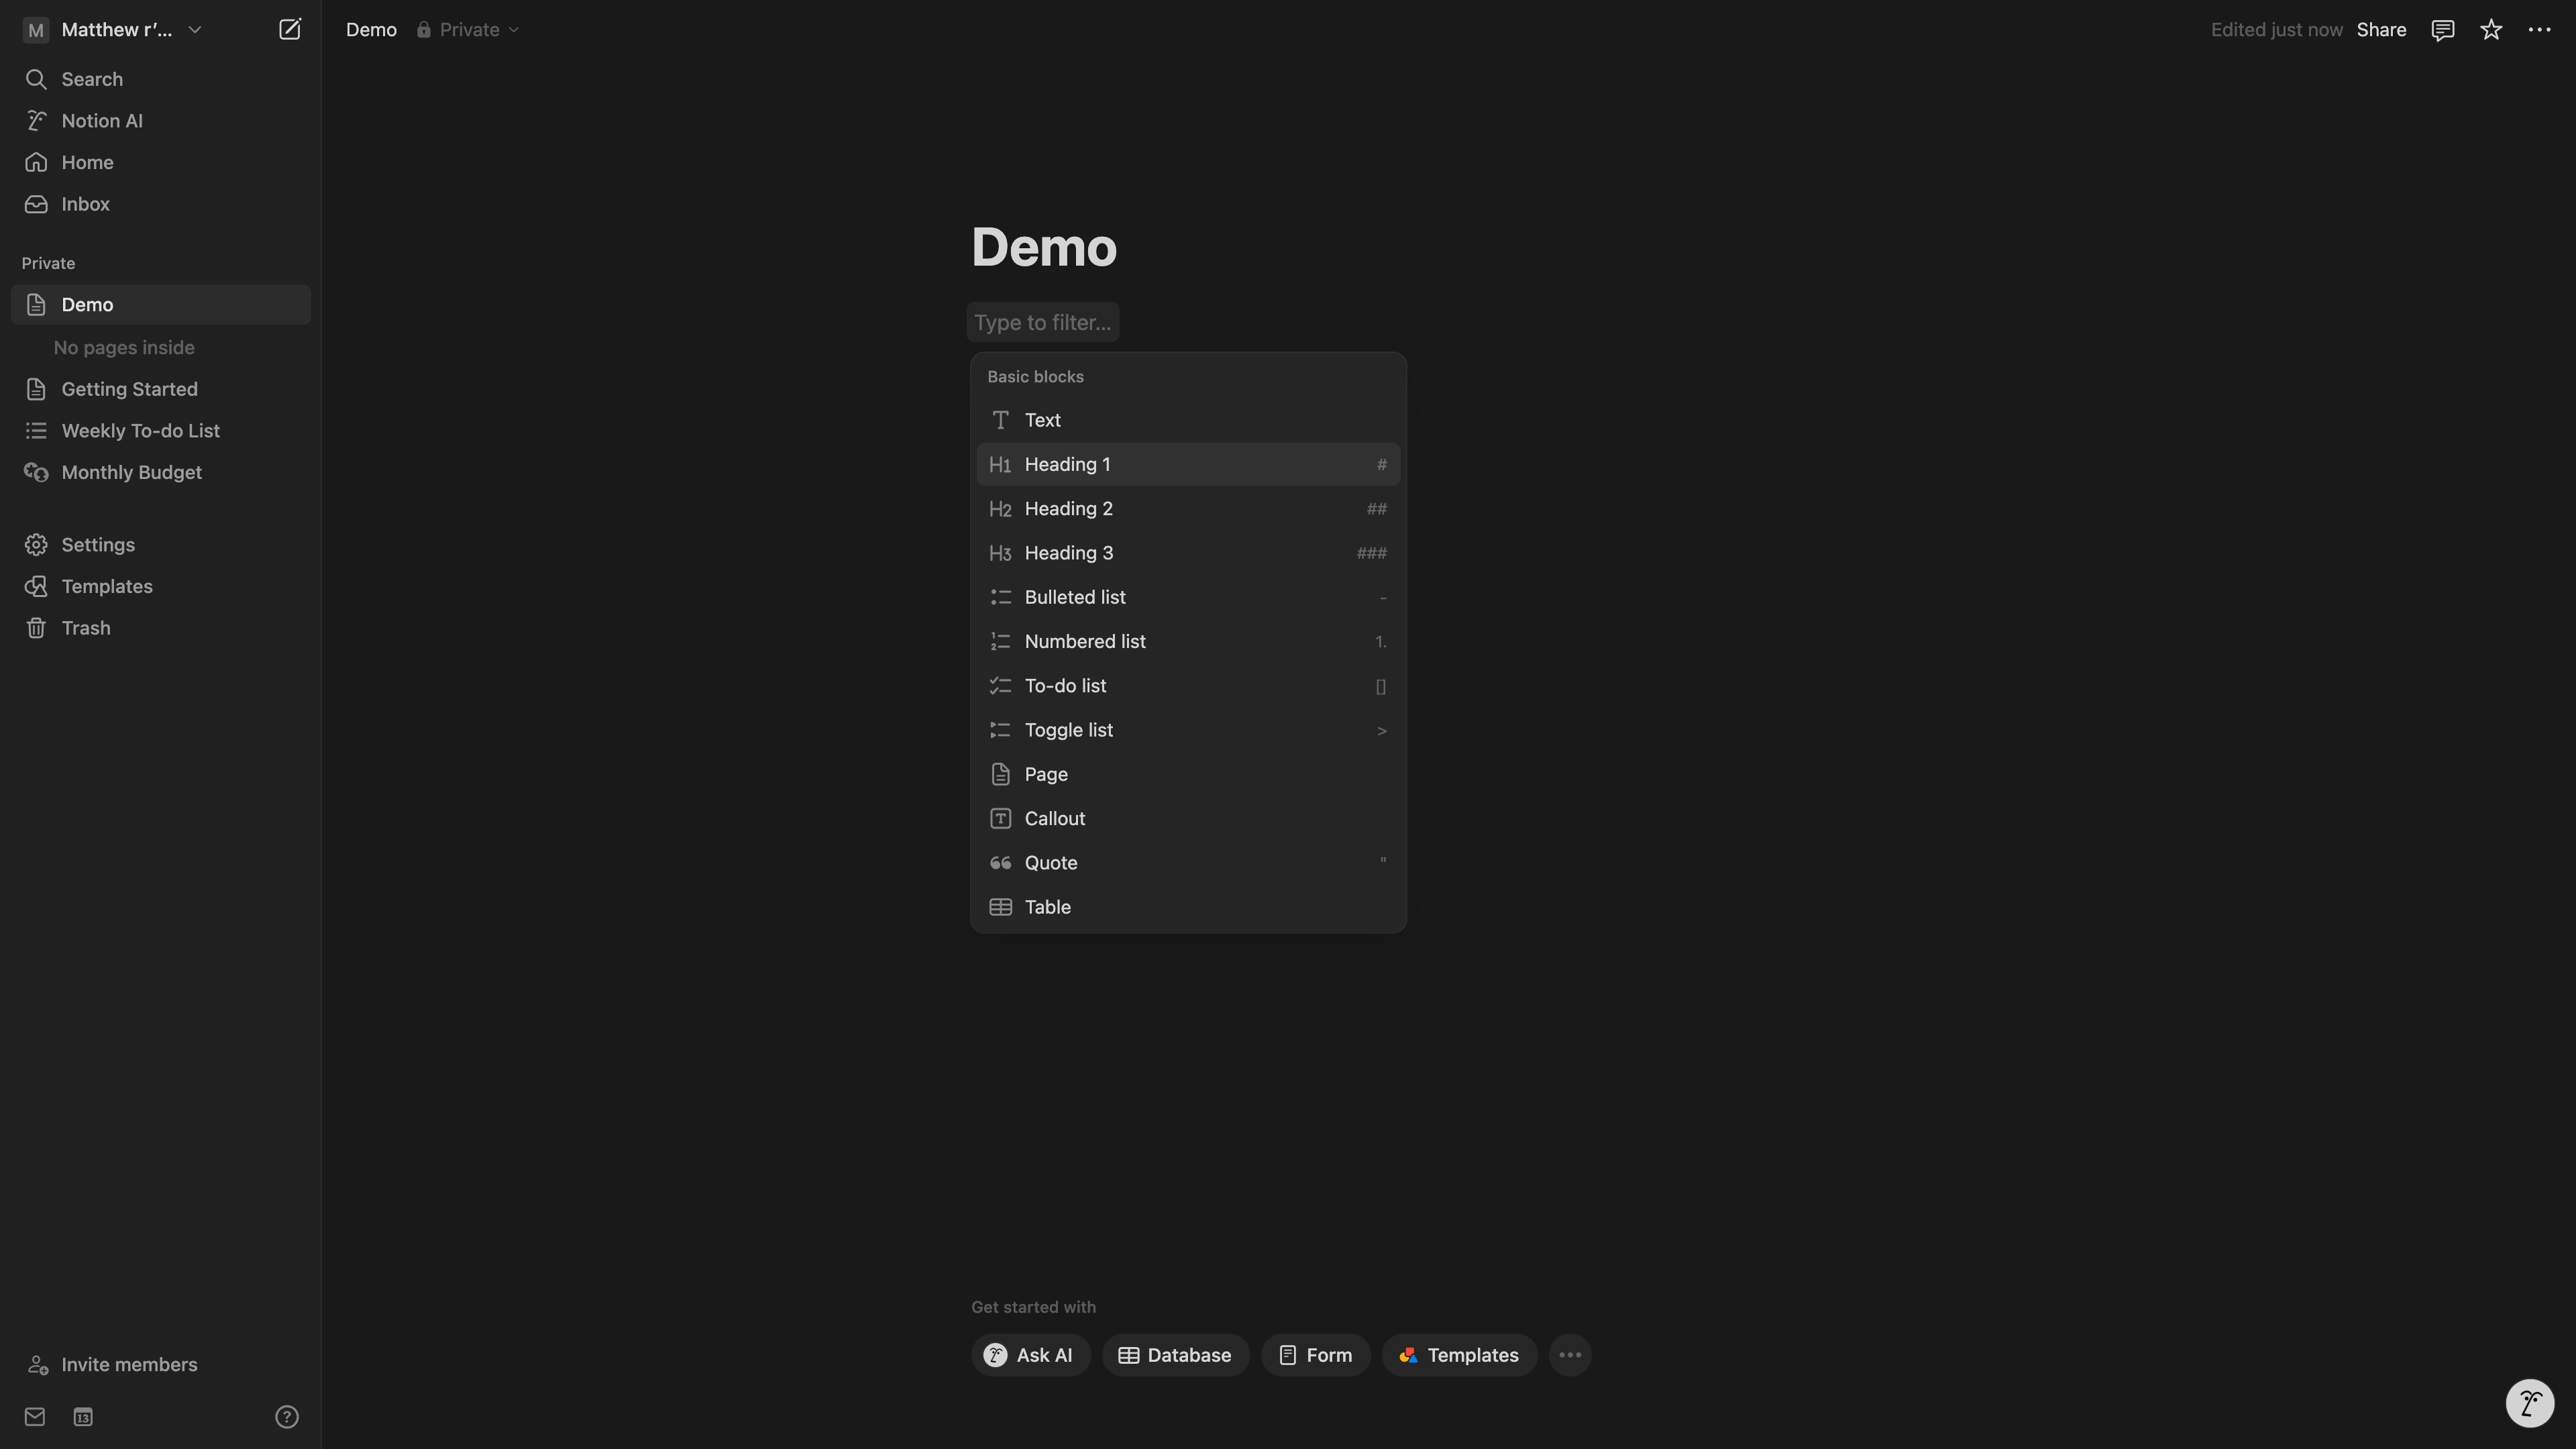Screen dimensions: 2576x1449
Task: Insert a Bulleted list block
Action: point(1188,597)
